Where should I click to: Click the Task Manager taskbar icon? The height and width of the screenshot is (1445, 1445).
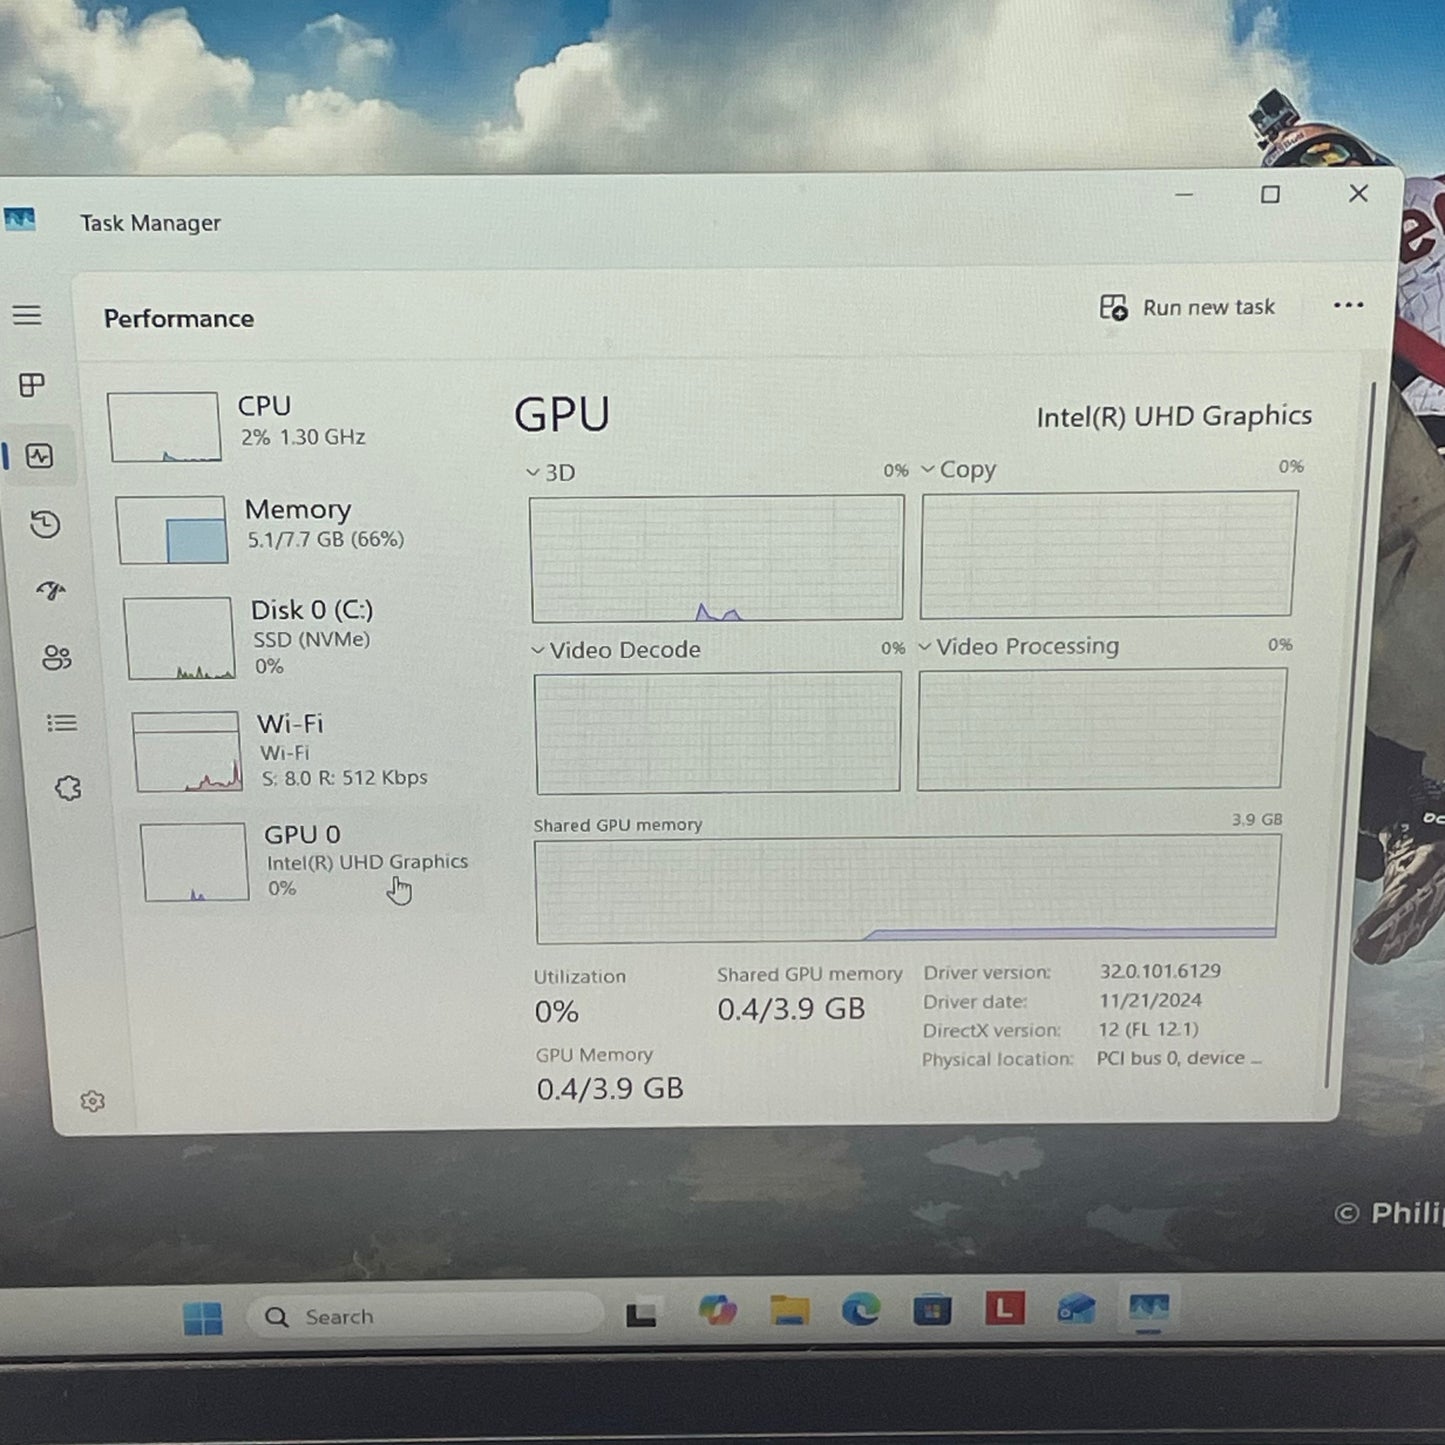click(1148, 1308)
